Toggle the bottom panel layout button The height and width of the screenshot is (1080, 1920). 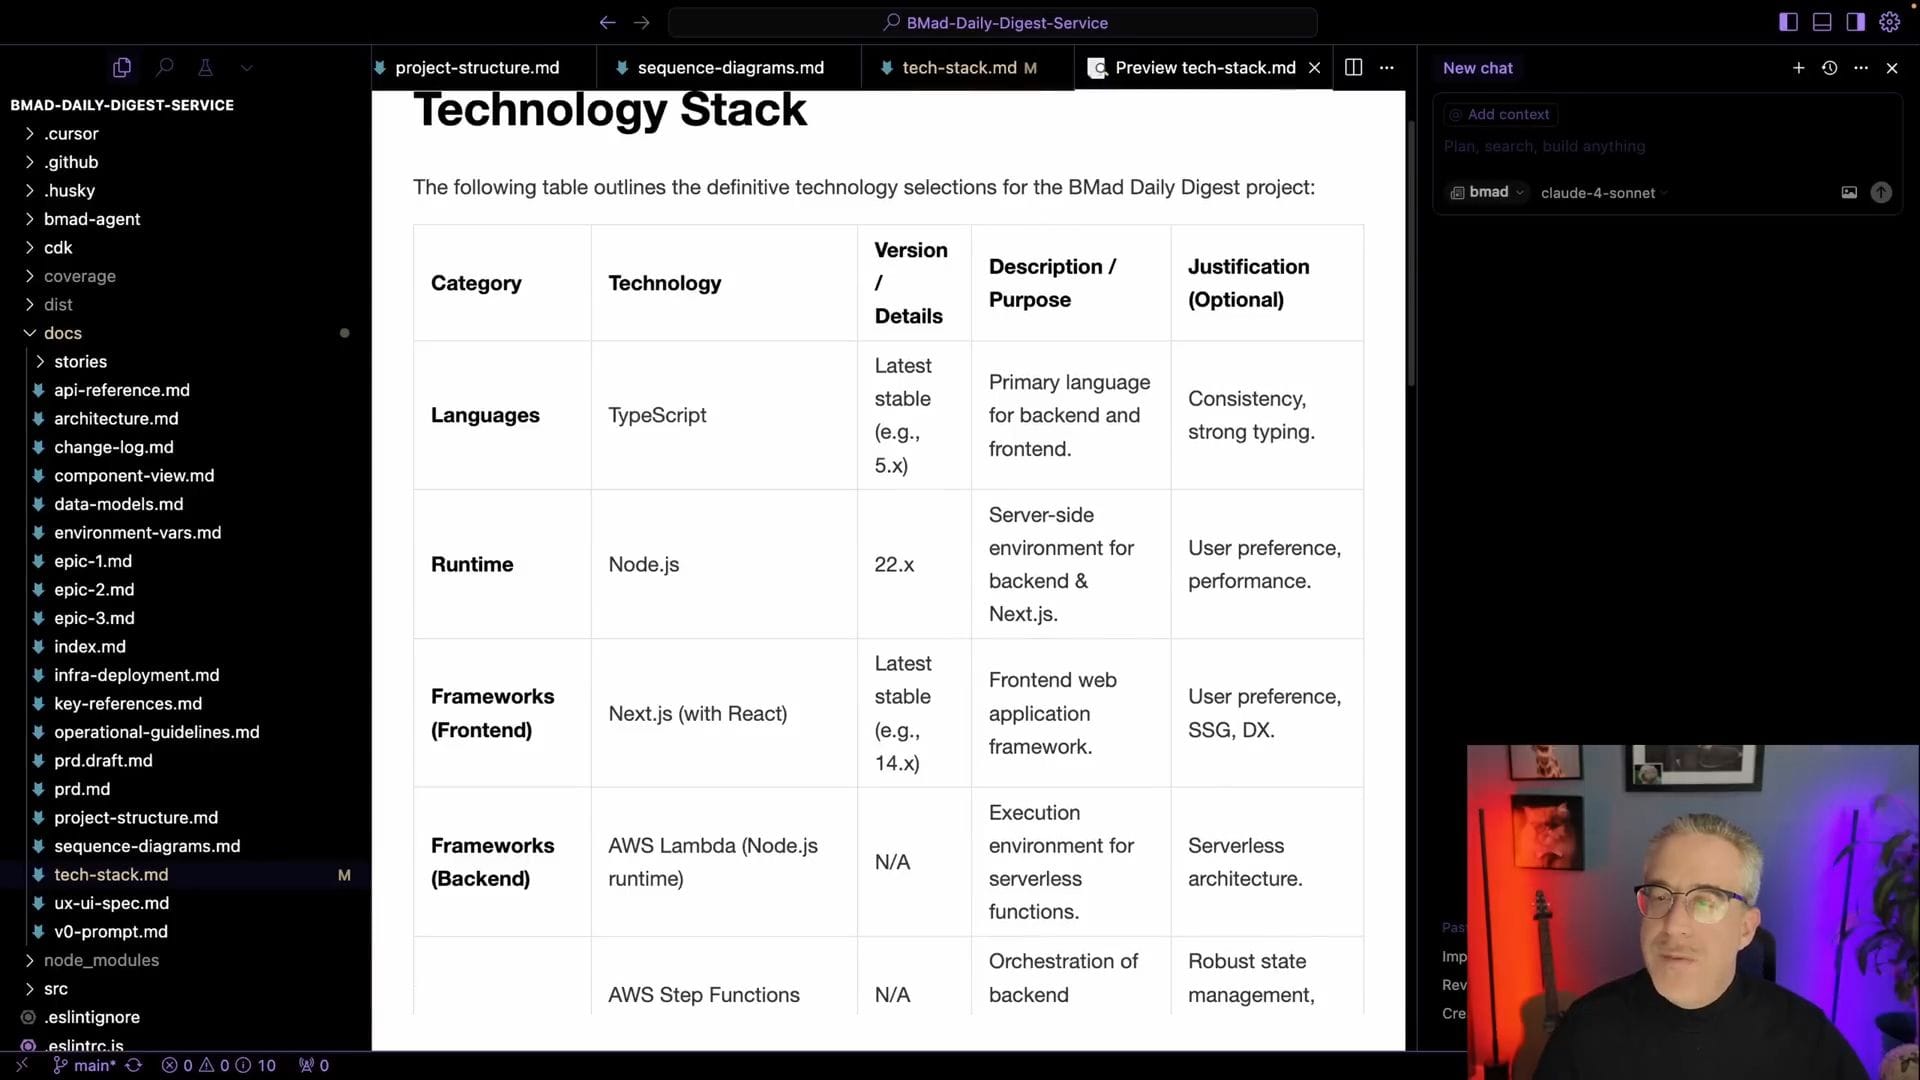click(x=1822, y=22)
